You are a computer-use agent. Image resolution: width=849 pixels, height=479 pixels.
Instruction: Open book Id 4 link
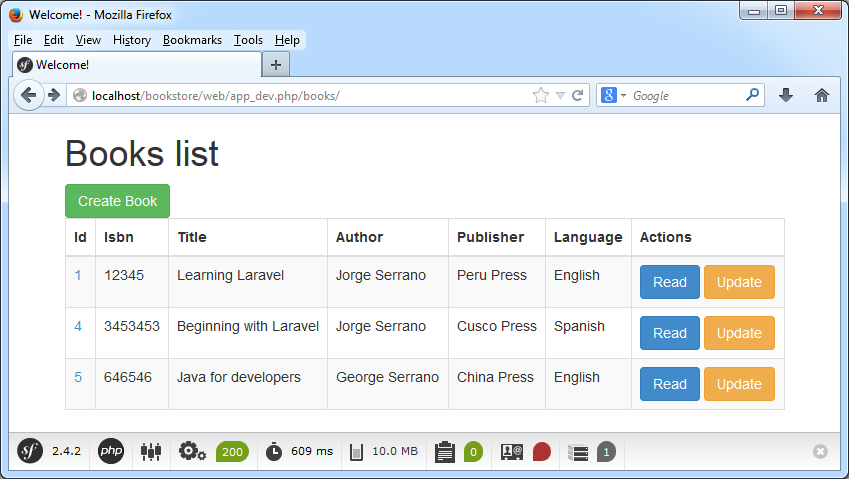tap(78, 326)
